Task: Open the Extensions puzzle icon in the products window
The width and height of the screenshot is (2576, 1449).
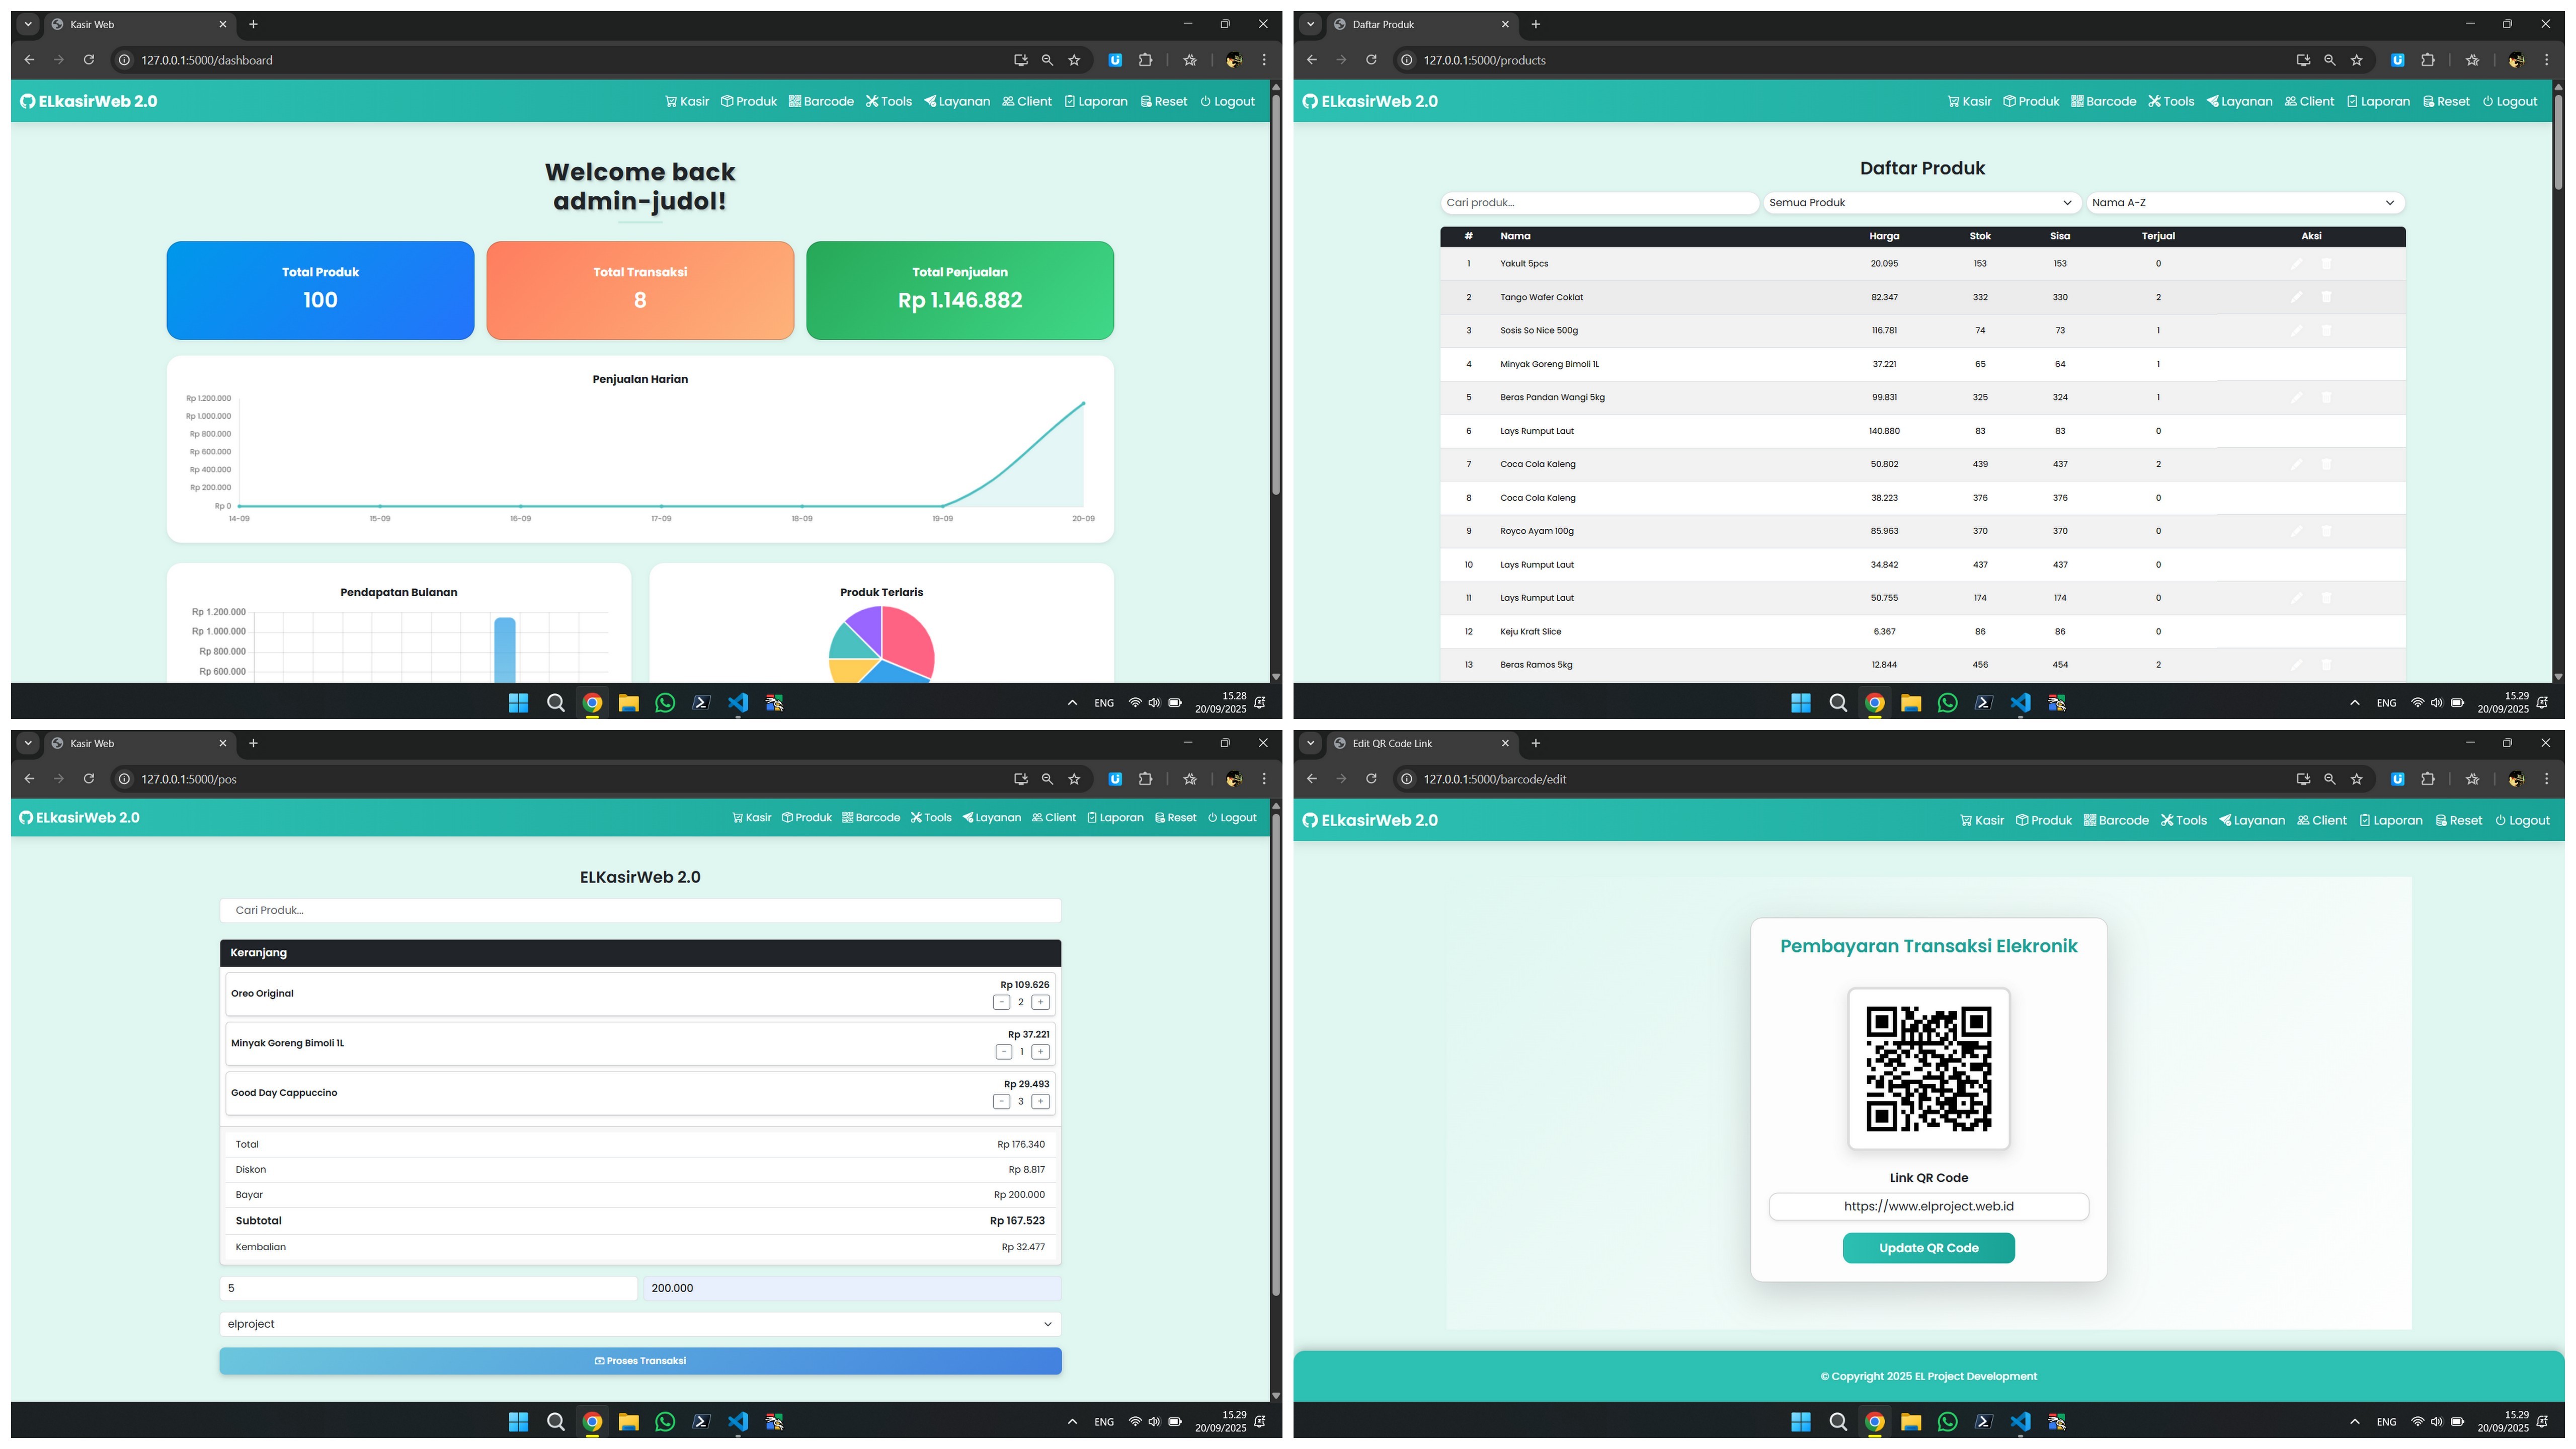Action: click(x=2427, y=60)
